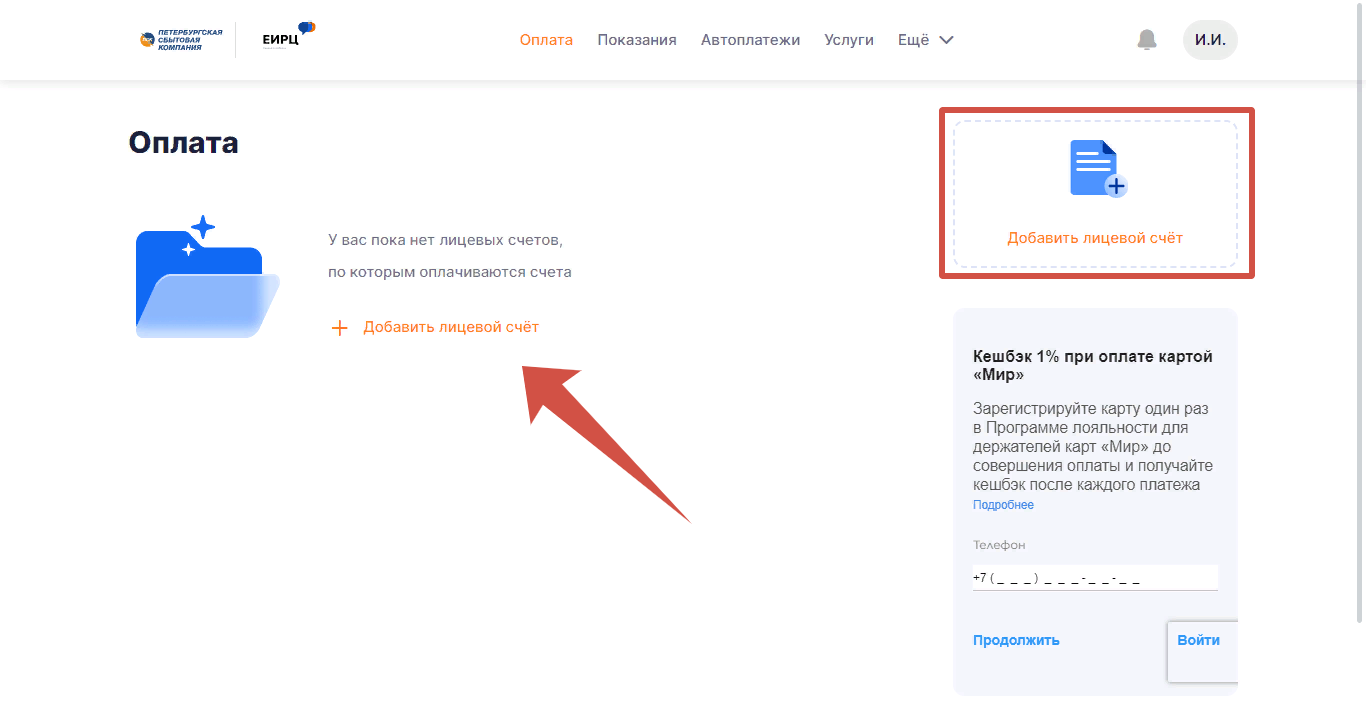
Task: Switch to the Показания section
Action: click(637, 40)
